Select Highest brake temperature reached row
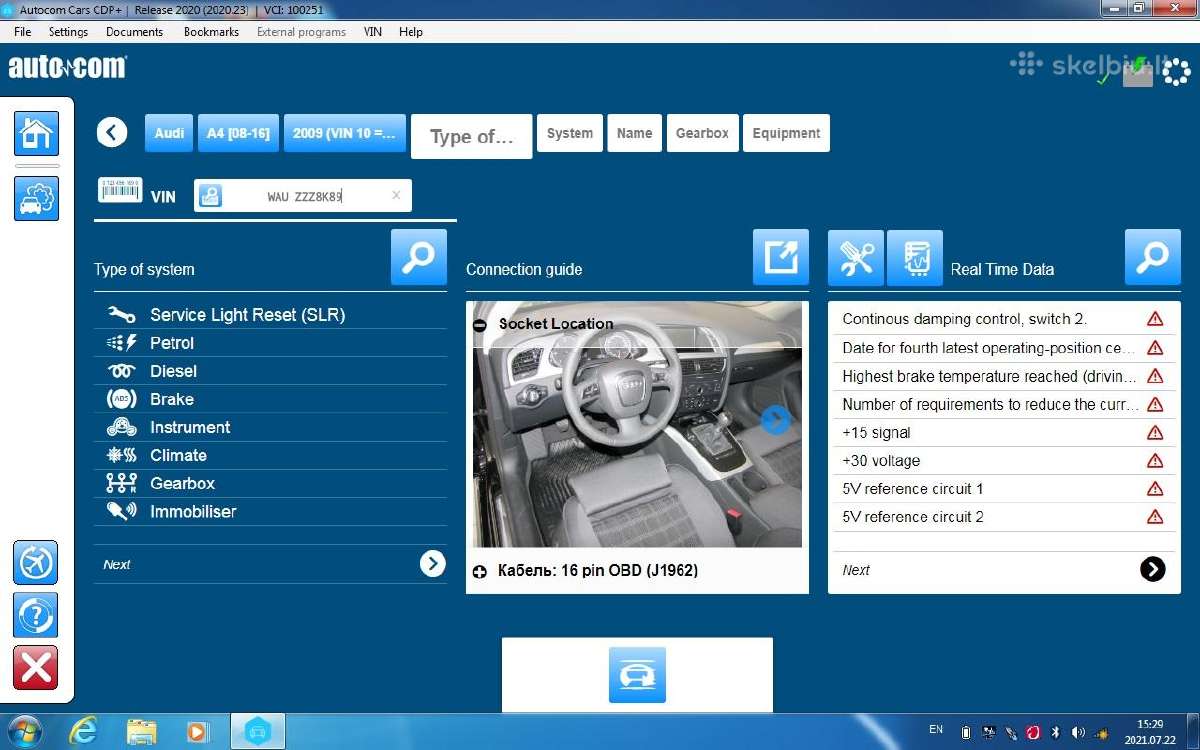The height and width of the screenshot is (750, 1200). (x=1004, y=375)
